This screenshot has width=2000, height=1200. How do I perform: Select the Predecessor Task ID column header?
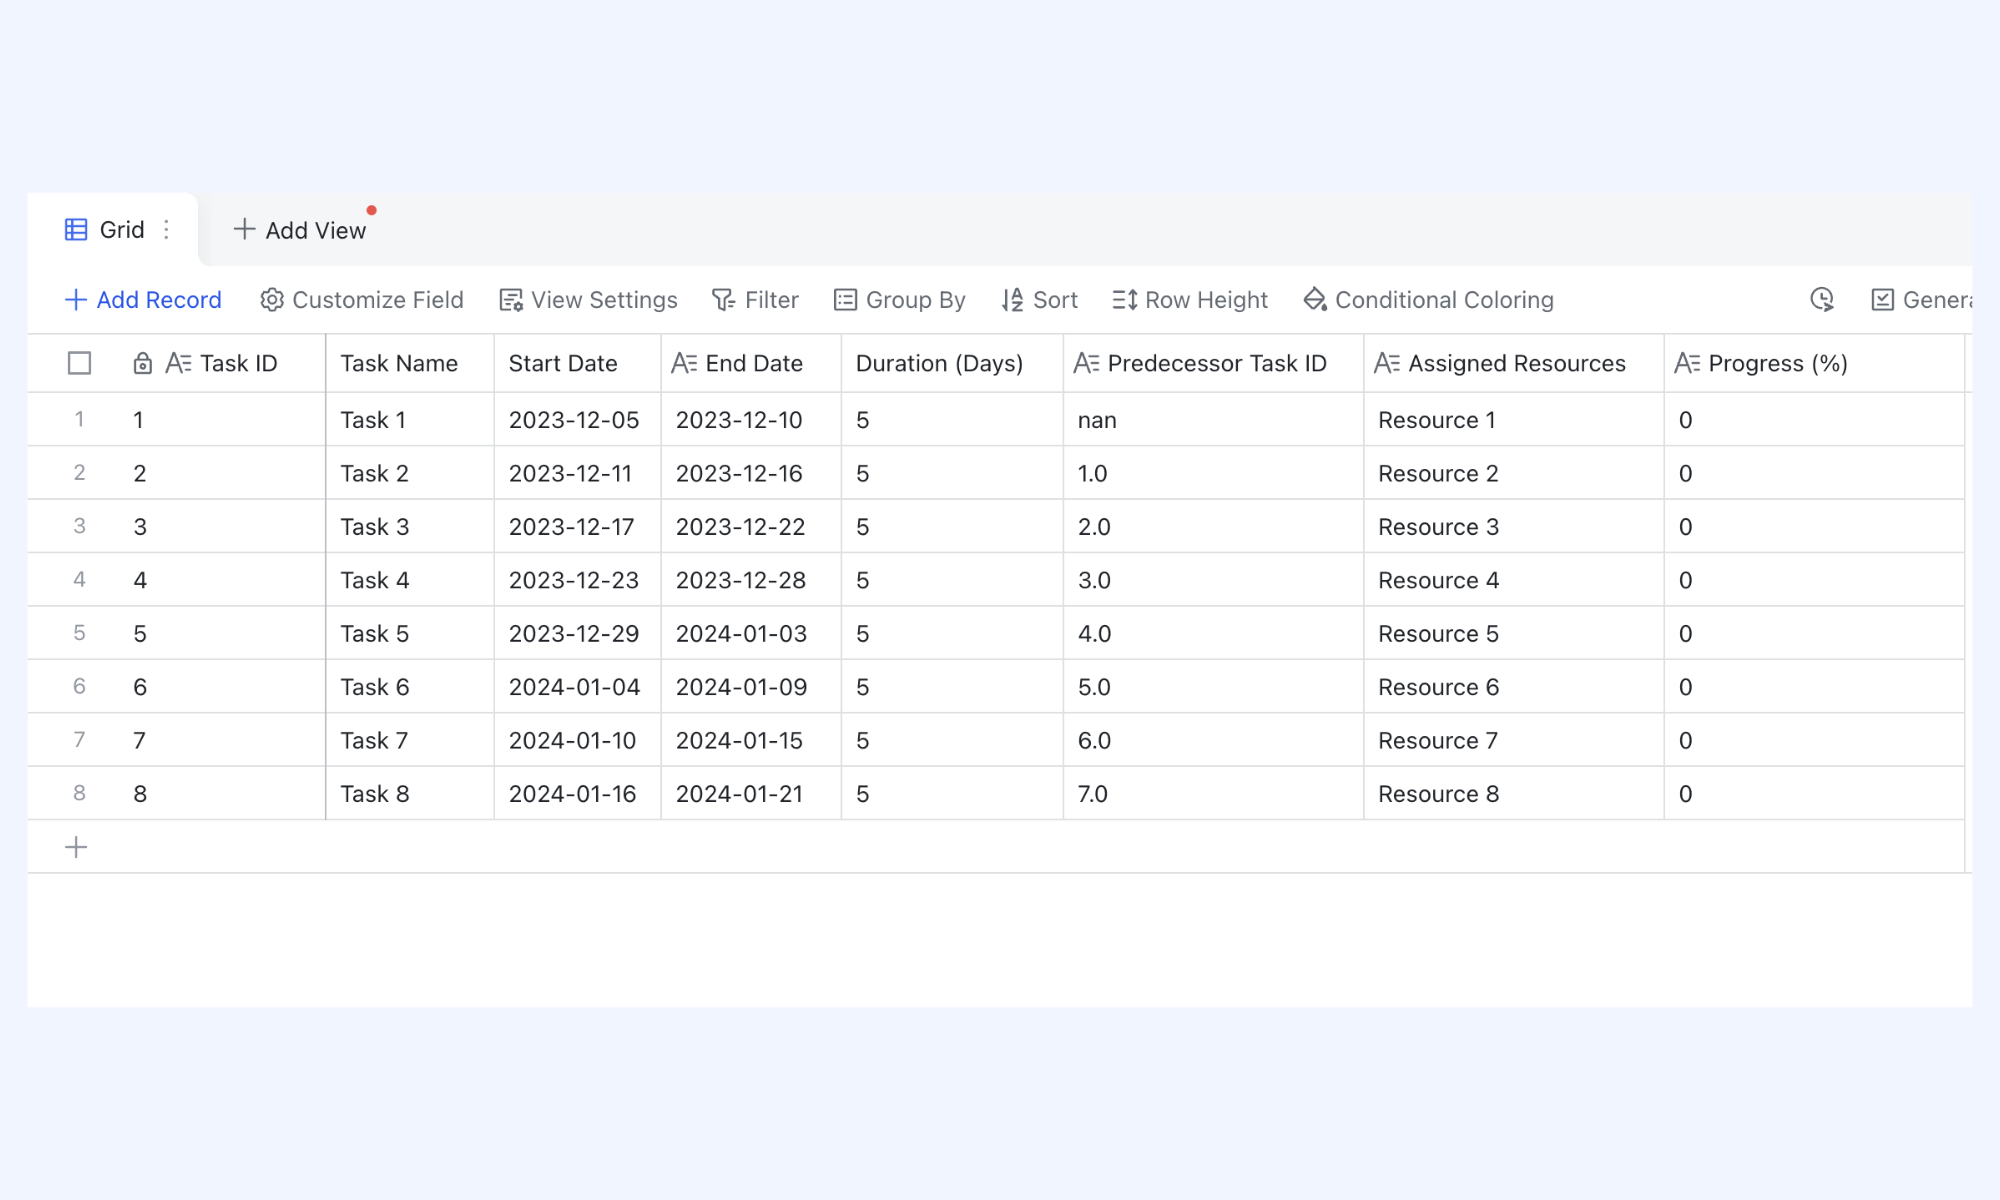[1213, 363]
